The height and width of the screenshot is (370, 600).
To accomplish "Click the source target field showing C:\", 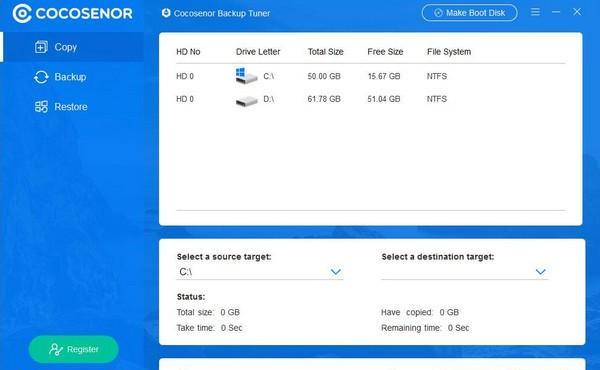I will [259, 272].
